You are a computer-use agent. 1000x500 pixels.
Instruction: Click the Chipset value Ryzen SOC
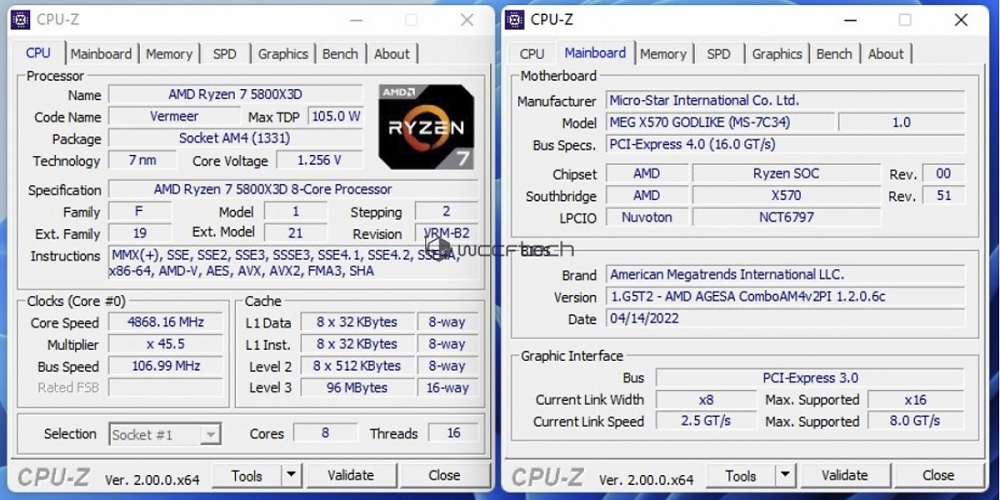click(786, 173)
